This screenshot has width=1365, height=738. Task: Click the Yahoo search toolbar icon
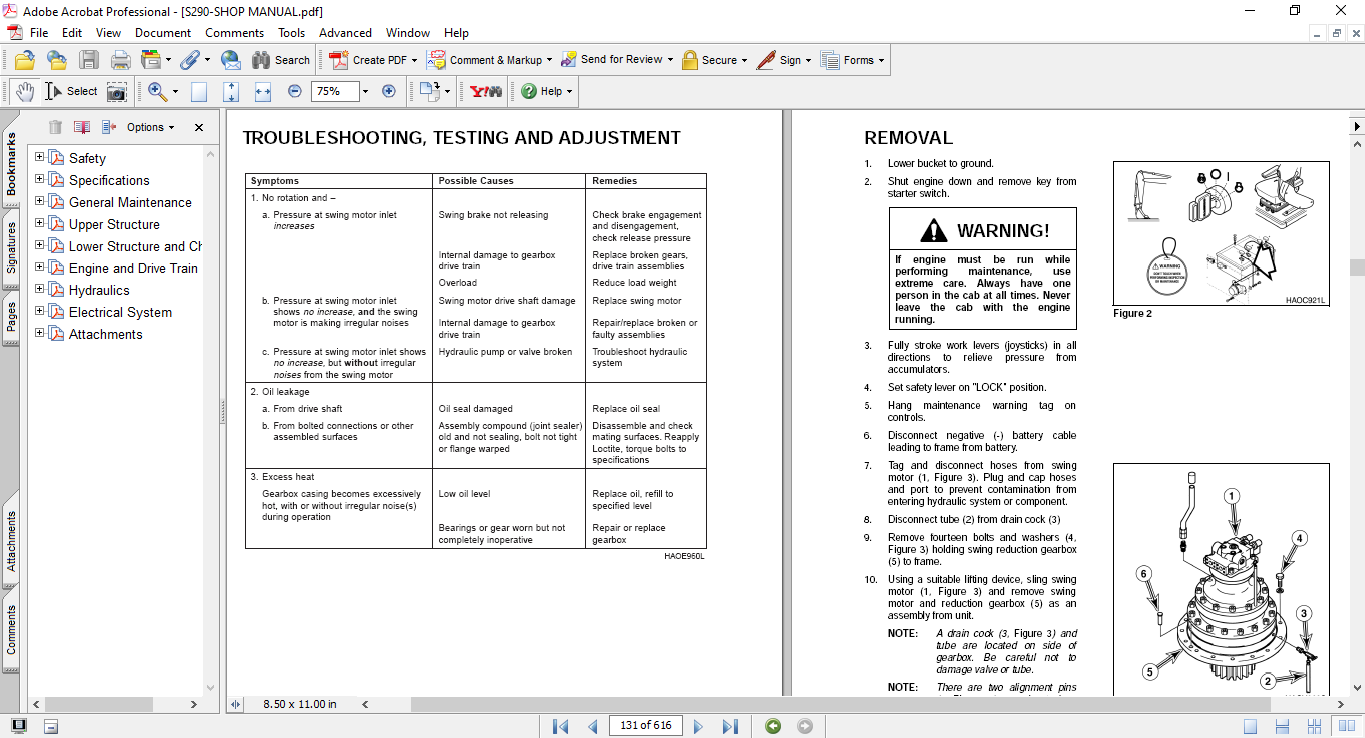[x=486, y=91]
